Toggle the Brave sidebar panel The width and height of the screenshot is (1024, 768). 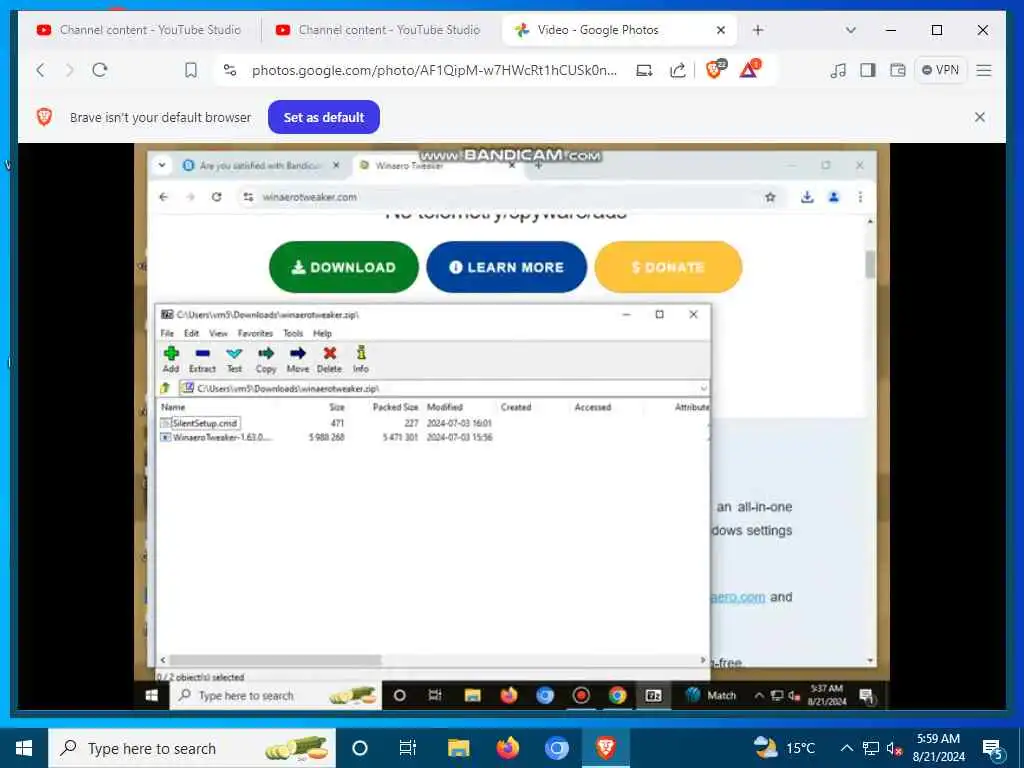868,70
